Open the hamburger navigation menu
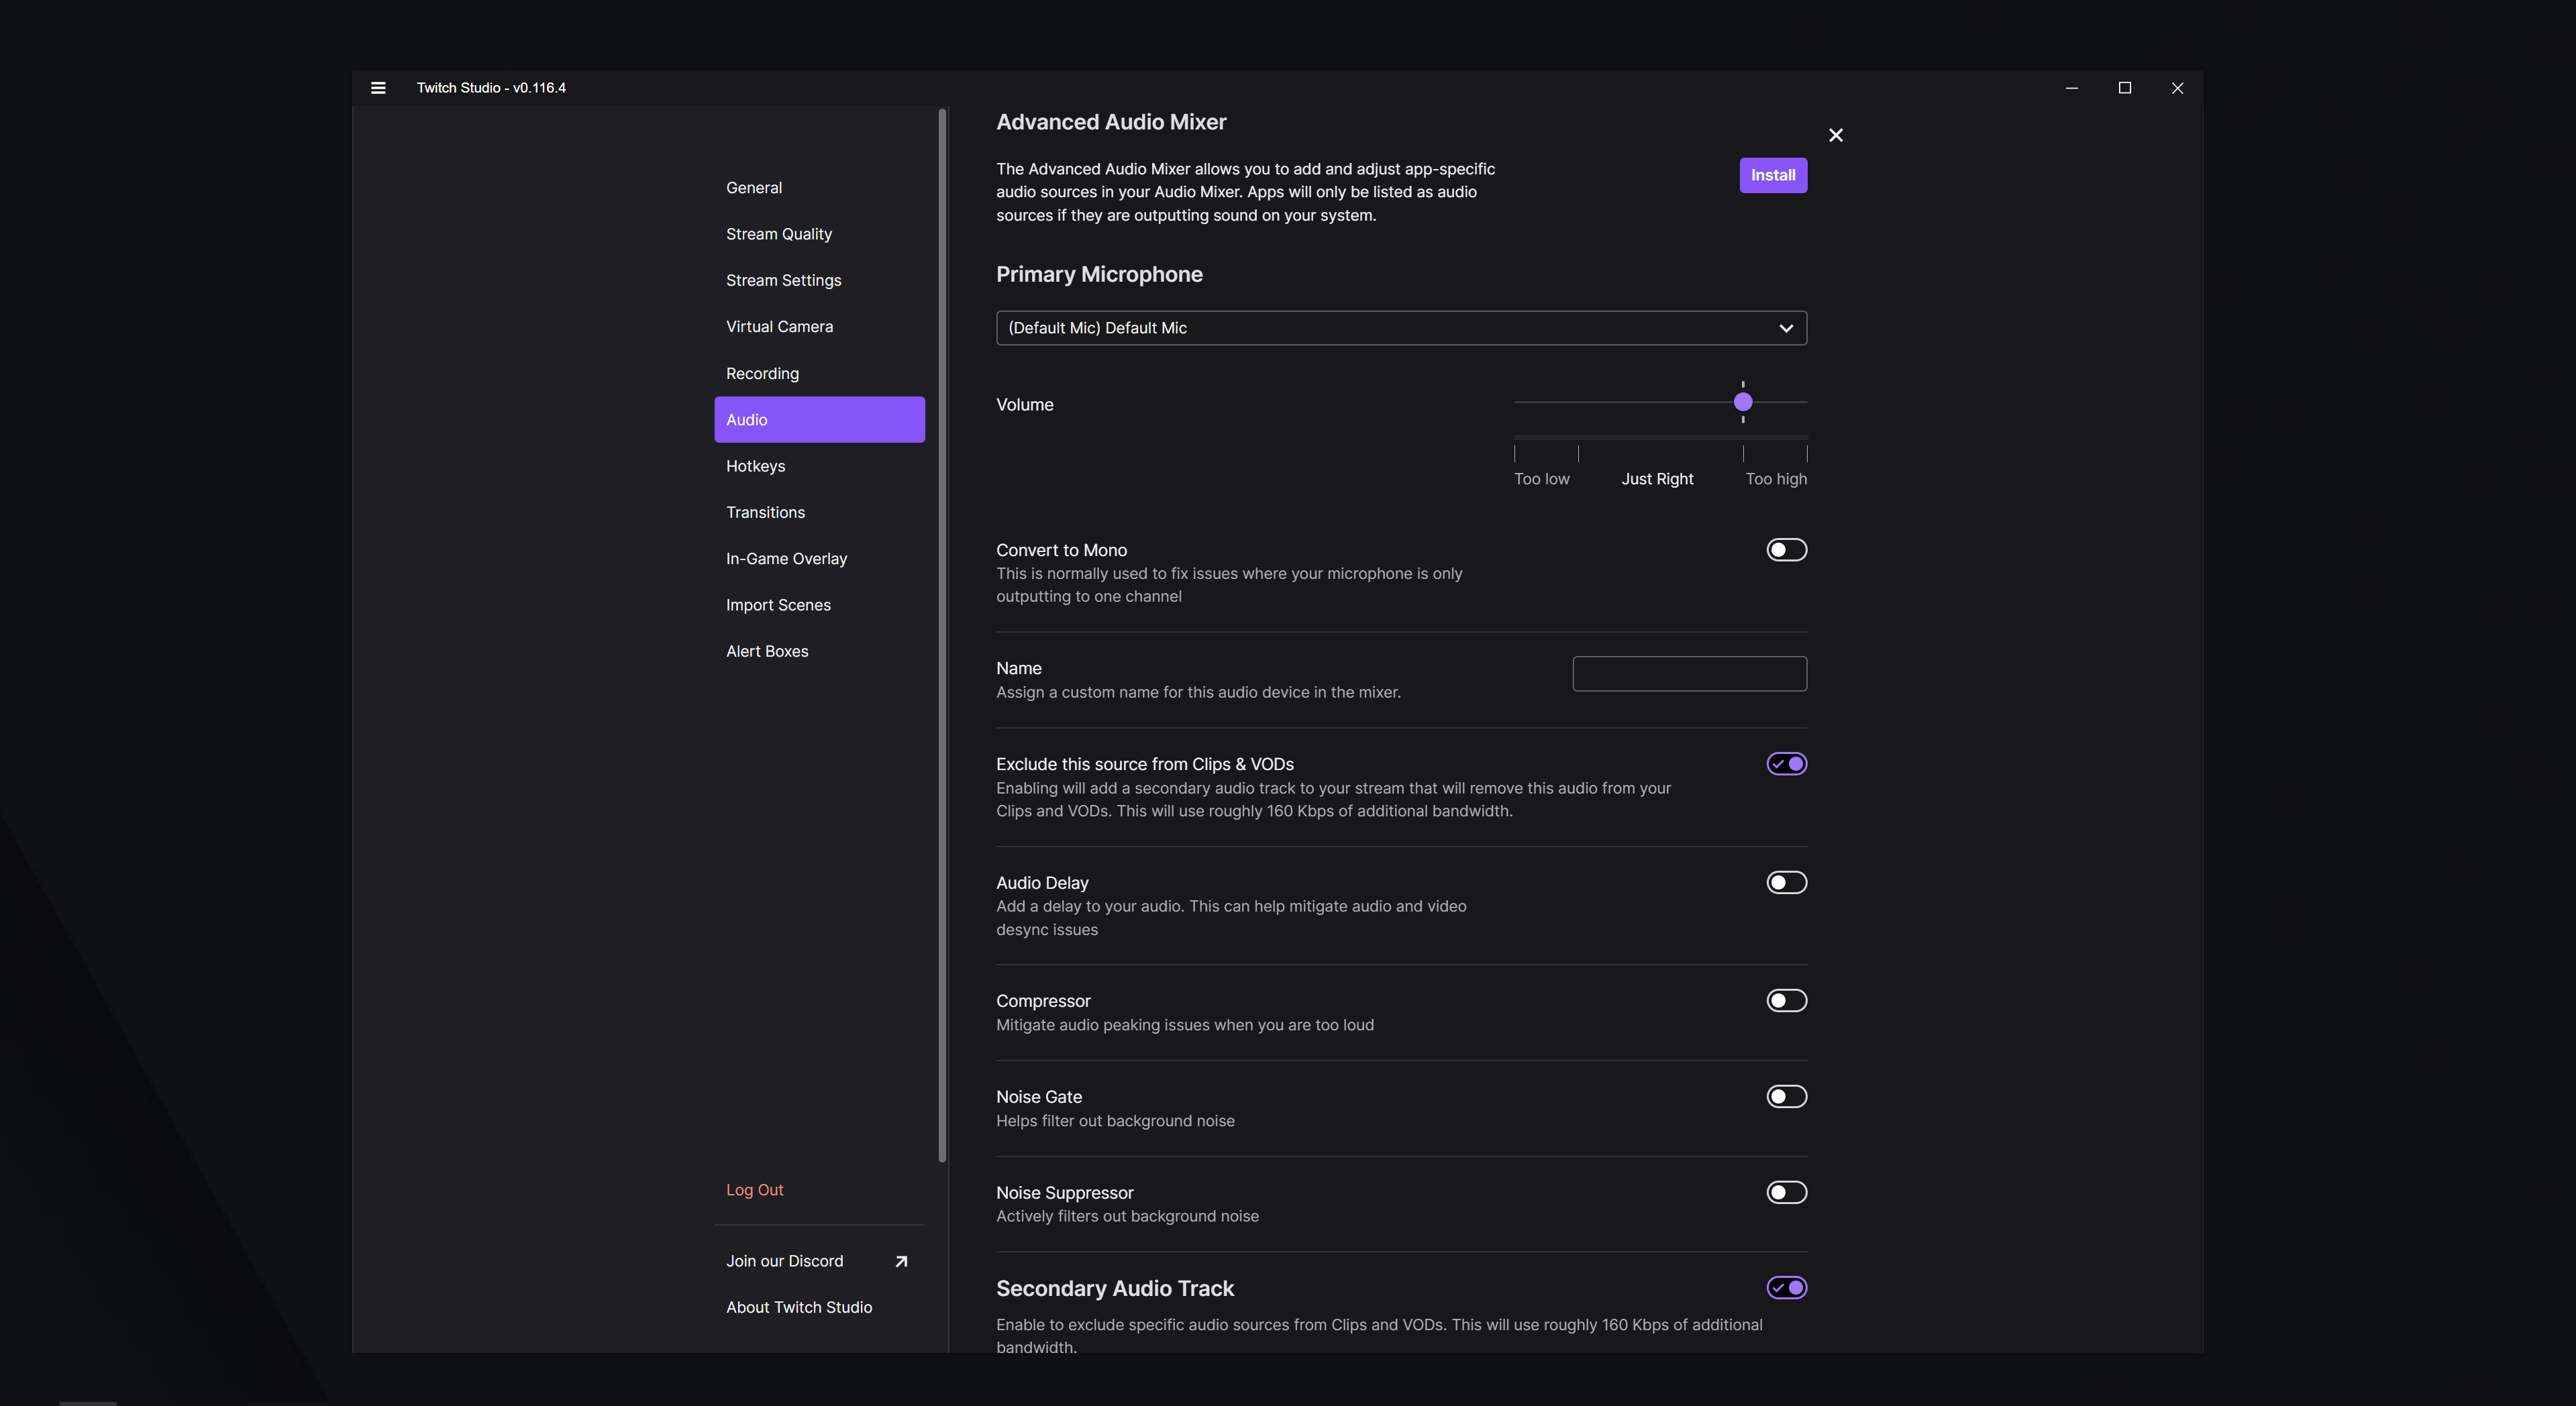Image resolution: width=2576 pixels, height=1406 pixels. (x=378, y=88)
